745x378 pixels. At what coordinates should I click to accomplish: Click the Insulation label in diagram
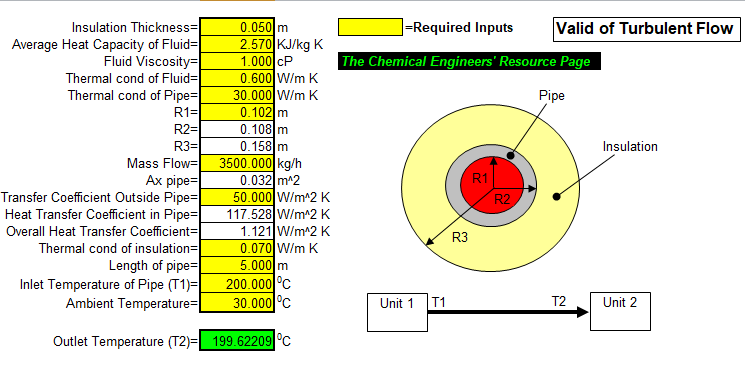630,146
